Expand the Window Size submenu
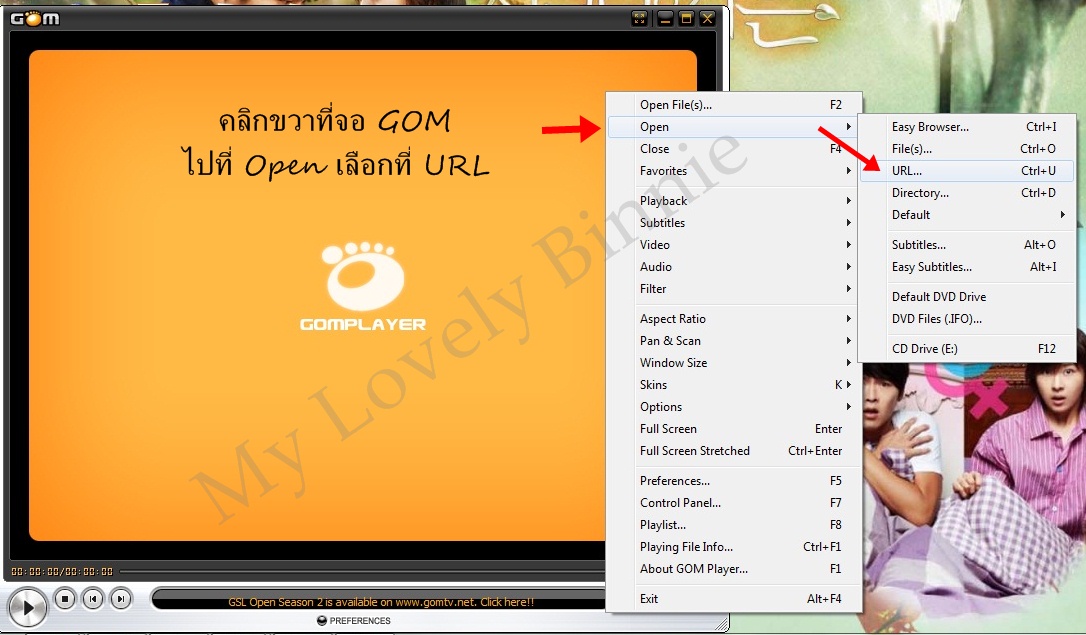The height and width of the screenshot is (635, 1086). click(x=734, y=364)
